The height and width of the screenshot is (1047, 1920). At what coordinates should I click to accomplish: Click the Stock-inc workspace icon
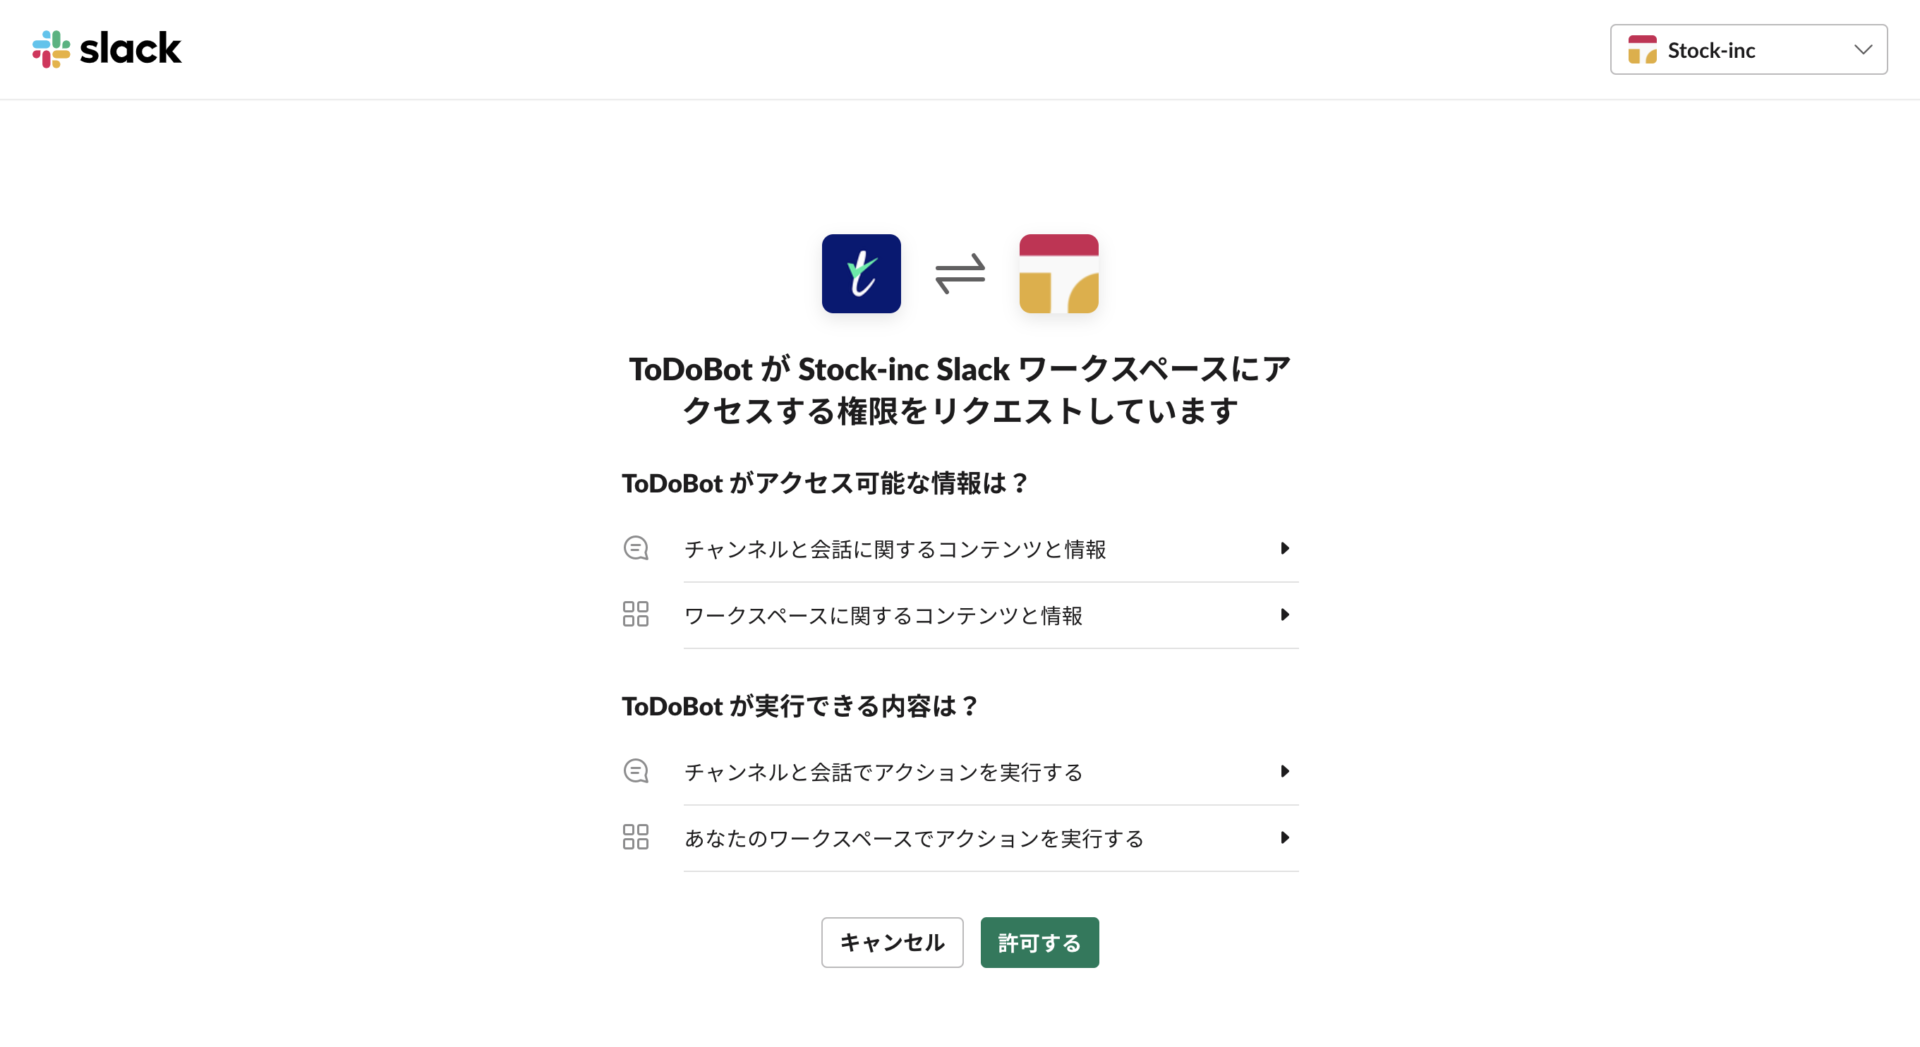1058,272
